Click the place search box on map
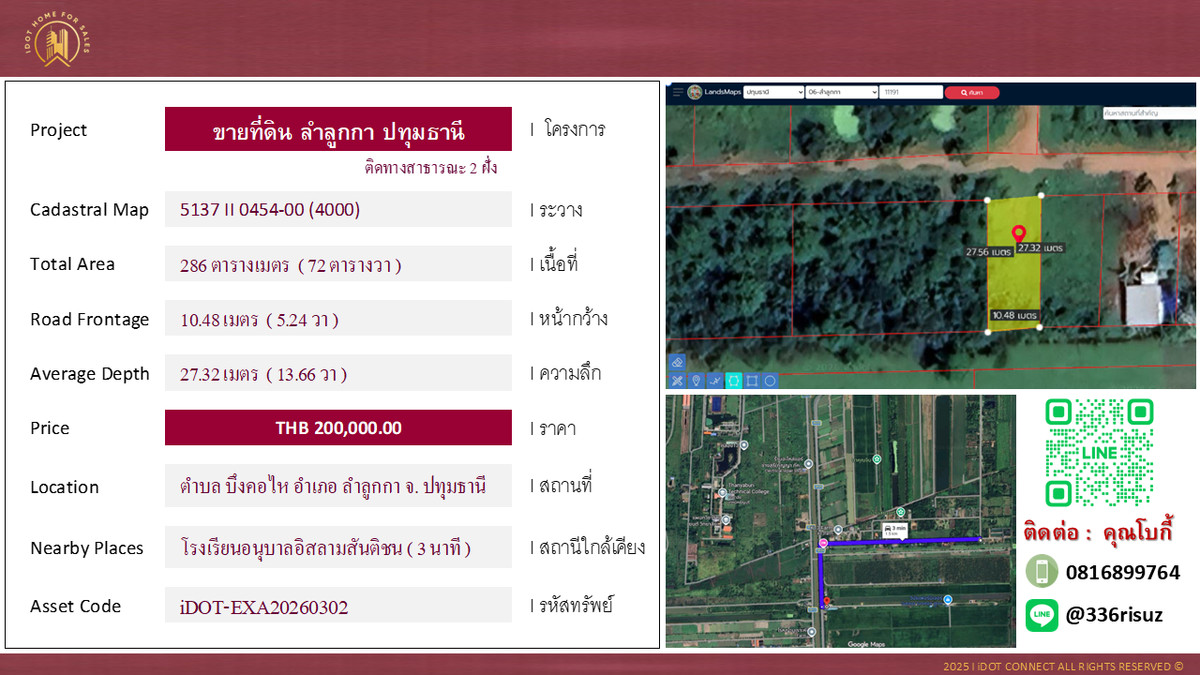 pyautogui.click(x=1145, y=113)
